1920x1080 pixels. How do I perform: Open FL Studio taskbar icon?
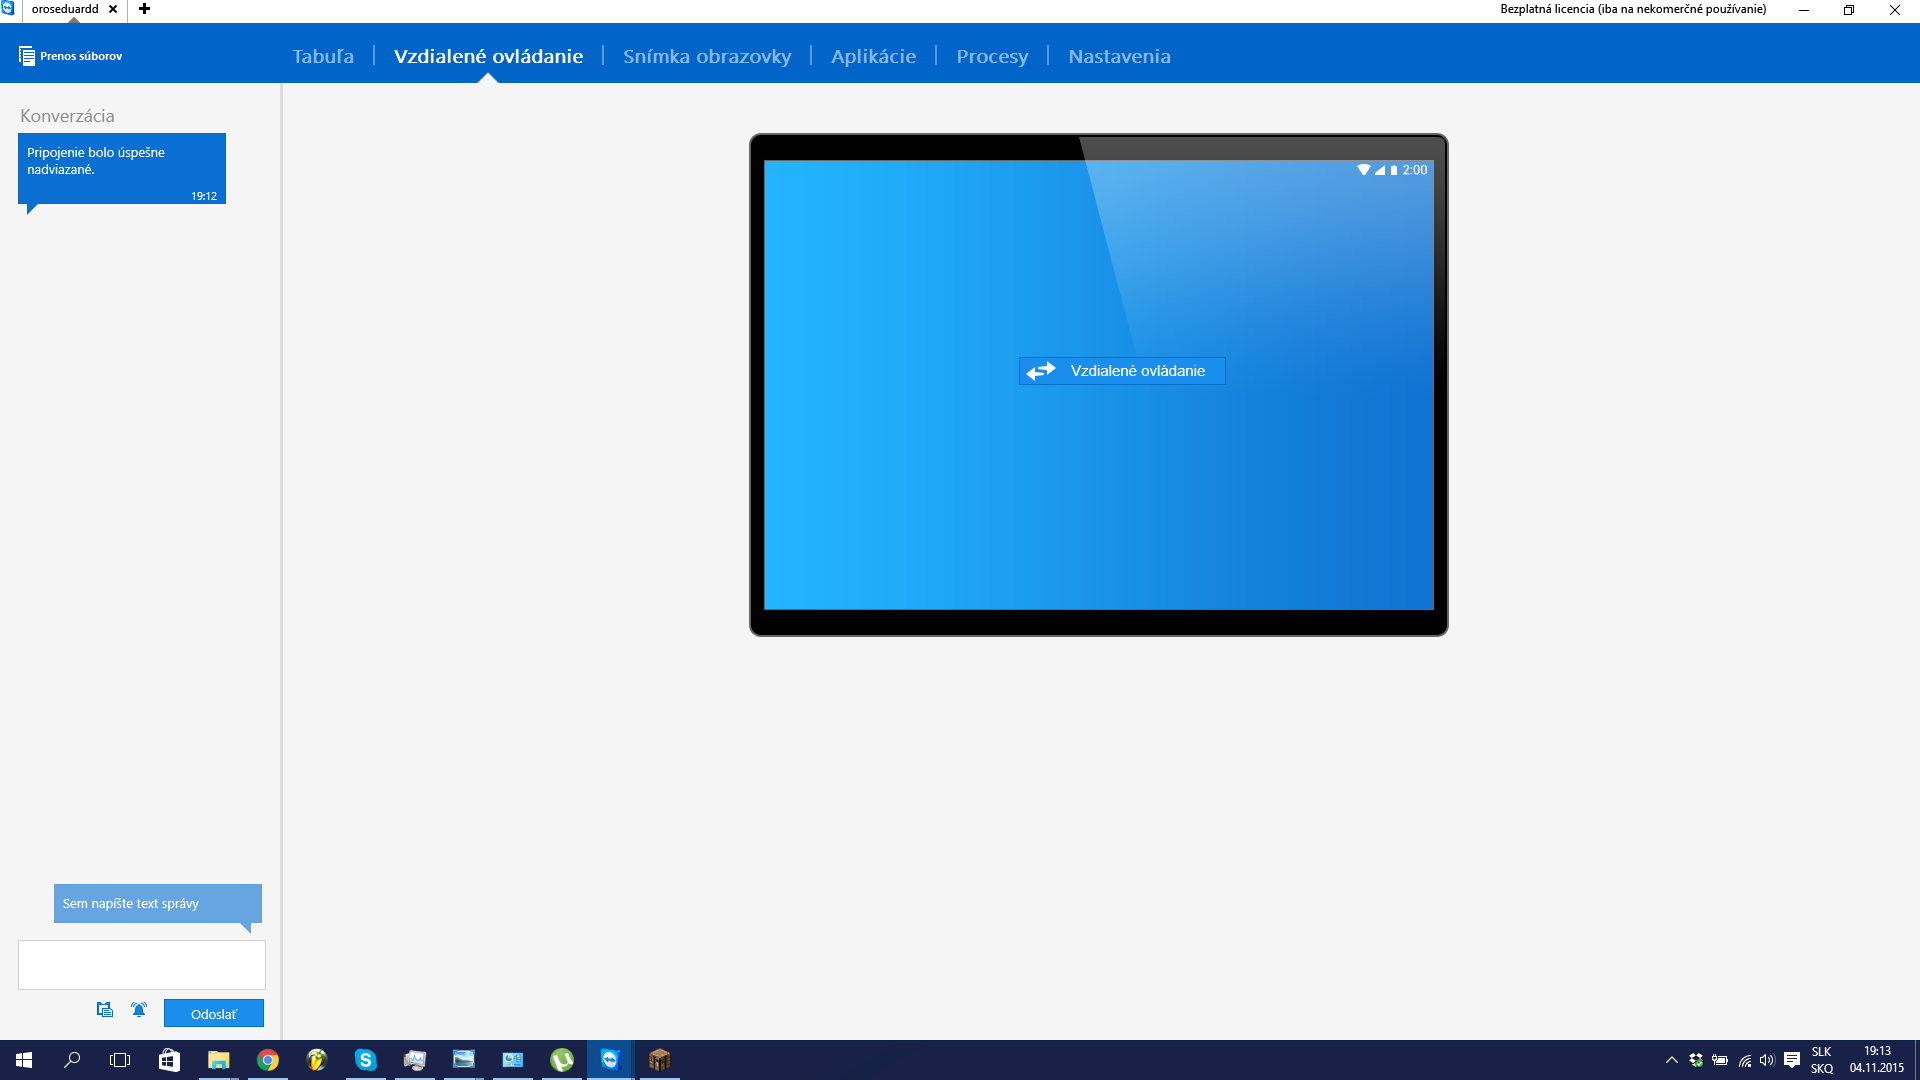[x=316, y=1060]
